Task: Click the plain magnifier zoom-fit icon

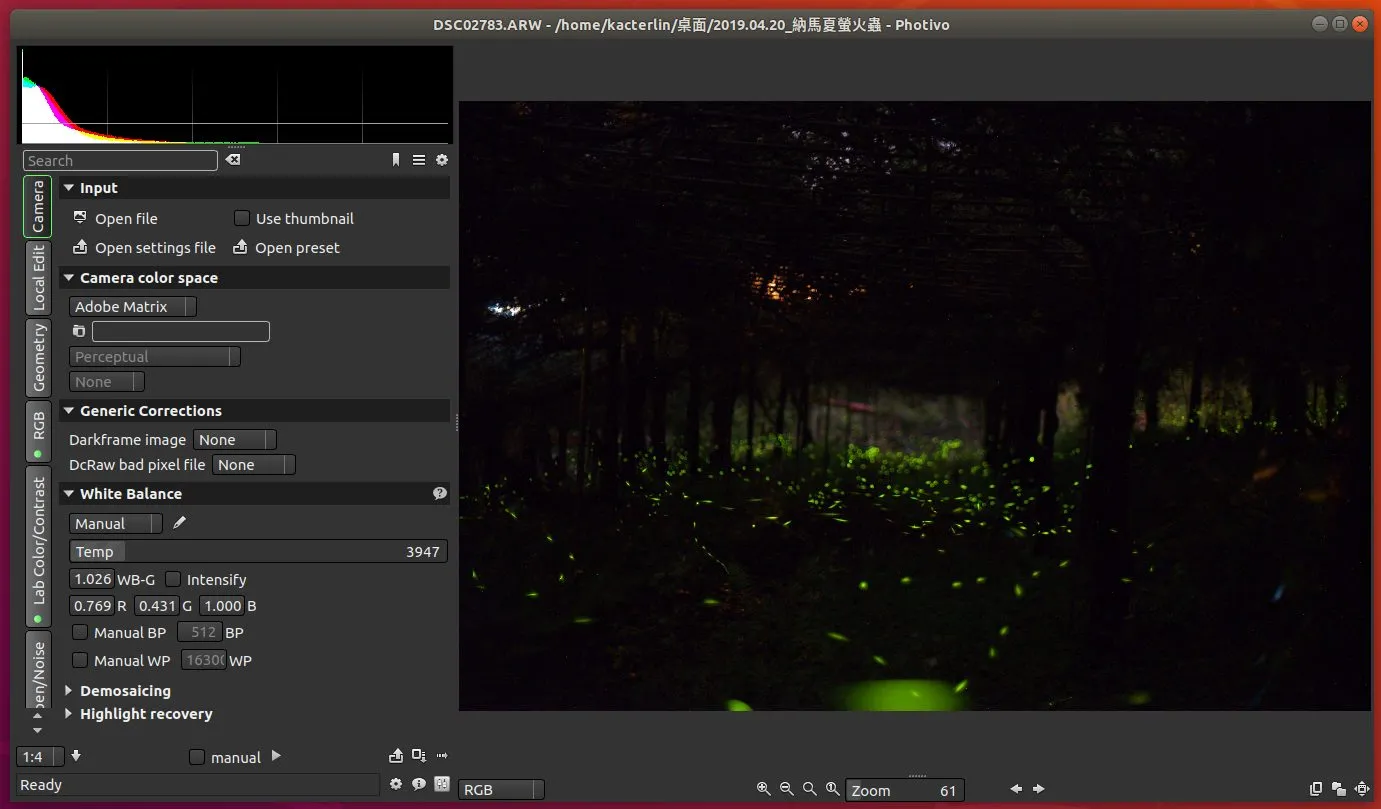Action: (x=810, y=789)
